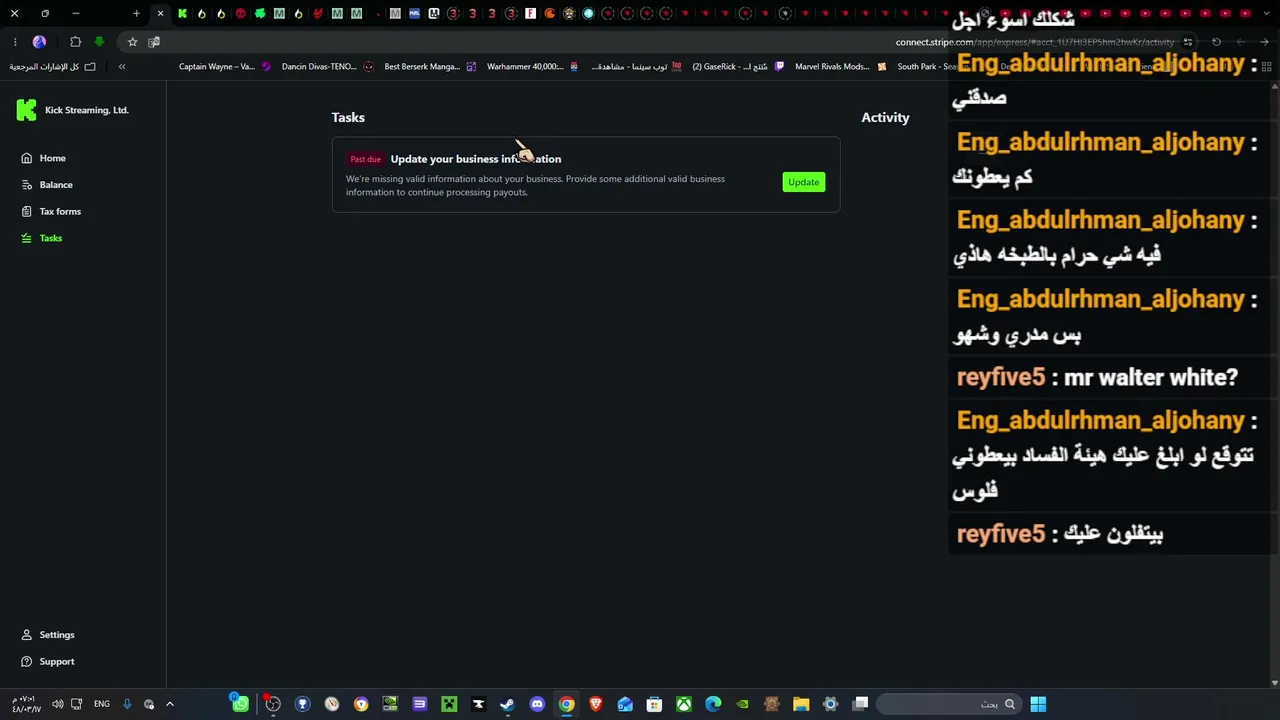
Task: Expand hidden system tray icons
Action: (x=169, y=704)
